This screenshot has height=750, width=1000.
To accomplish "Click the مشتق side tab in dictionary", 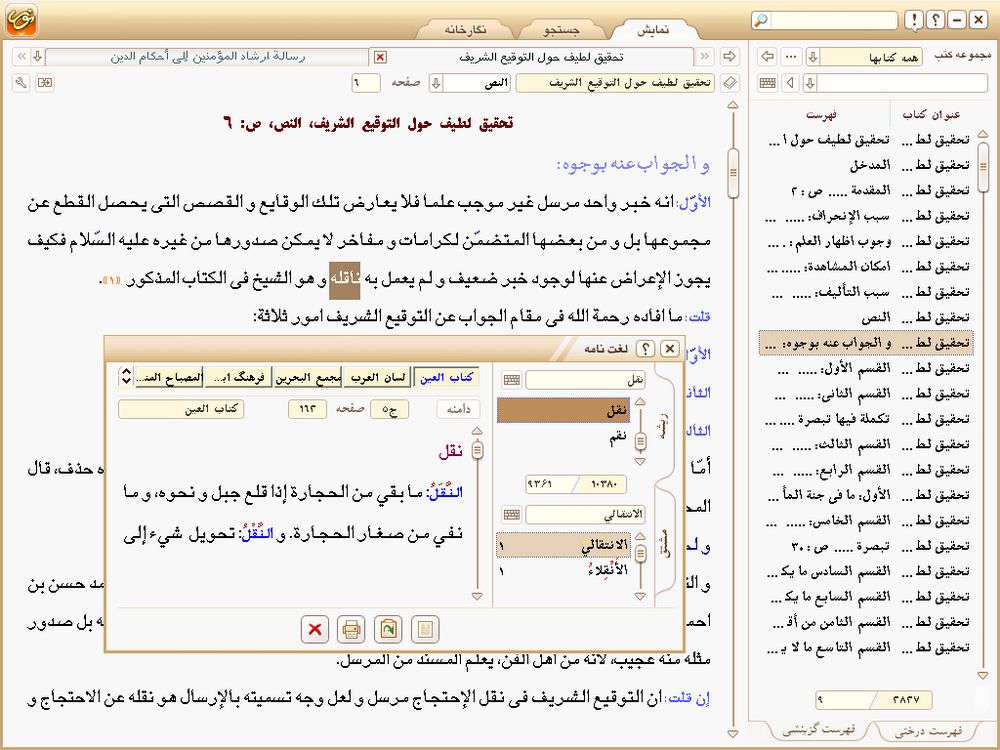I will [664, 543].
